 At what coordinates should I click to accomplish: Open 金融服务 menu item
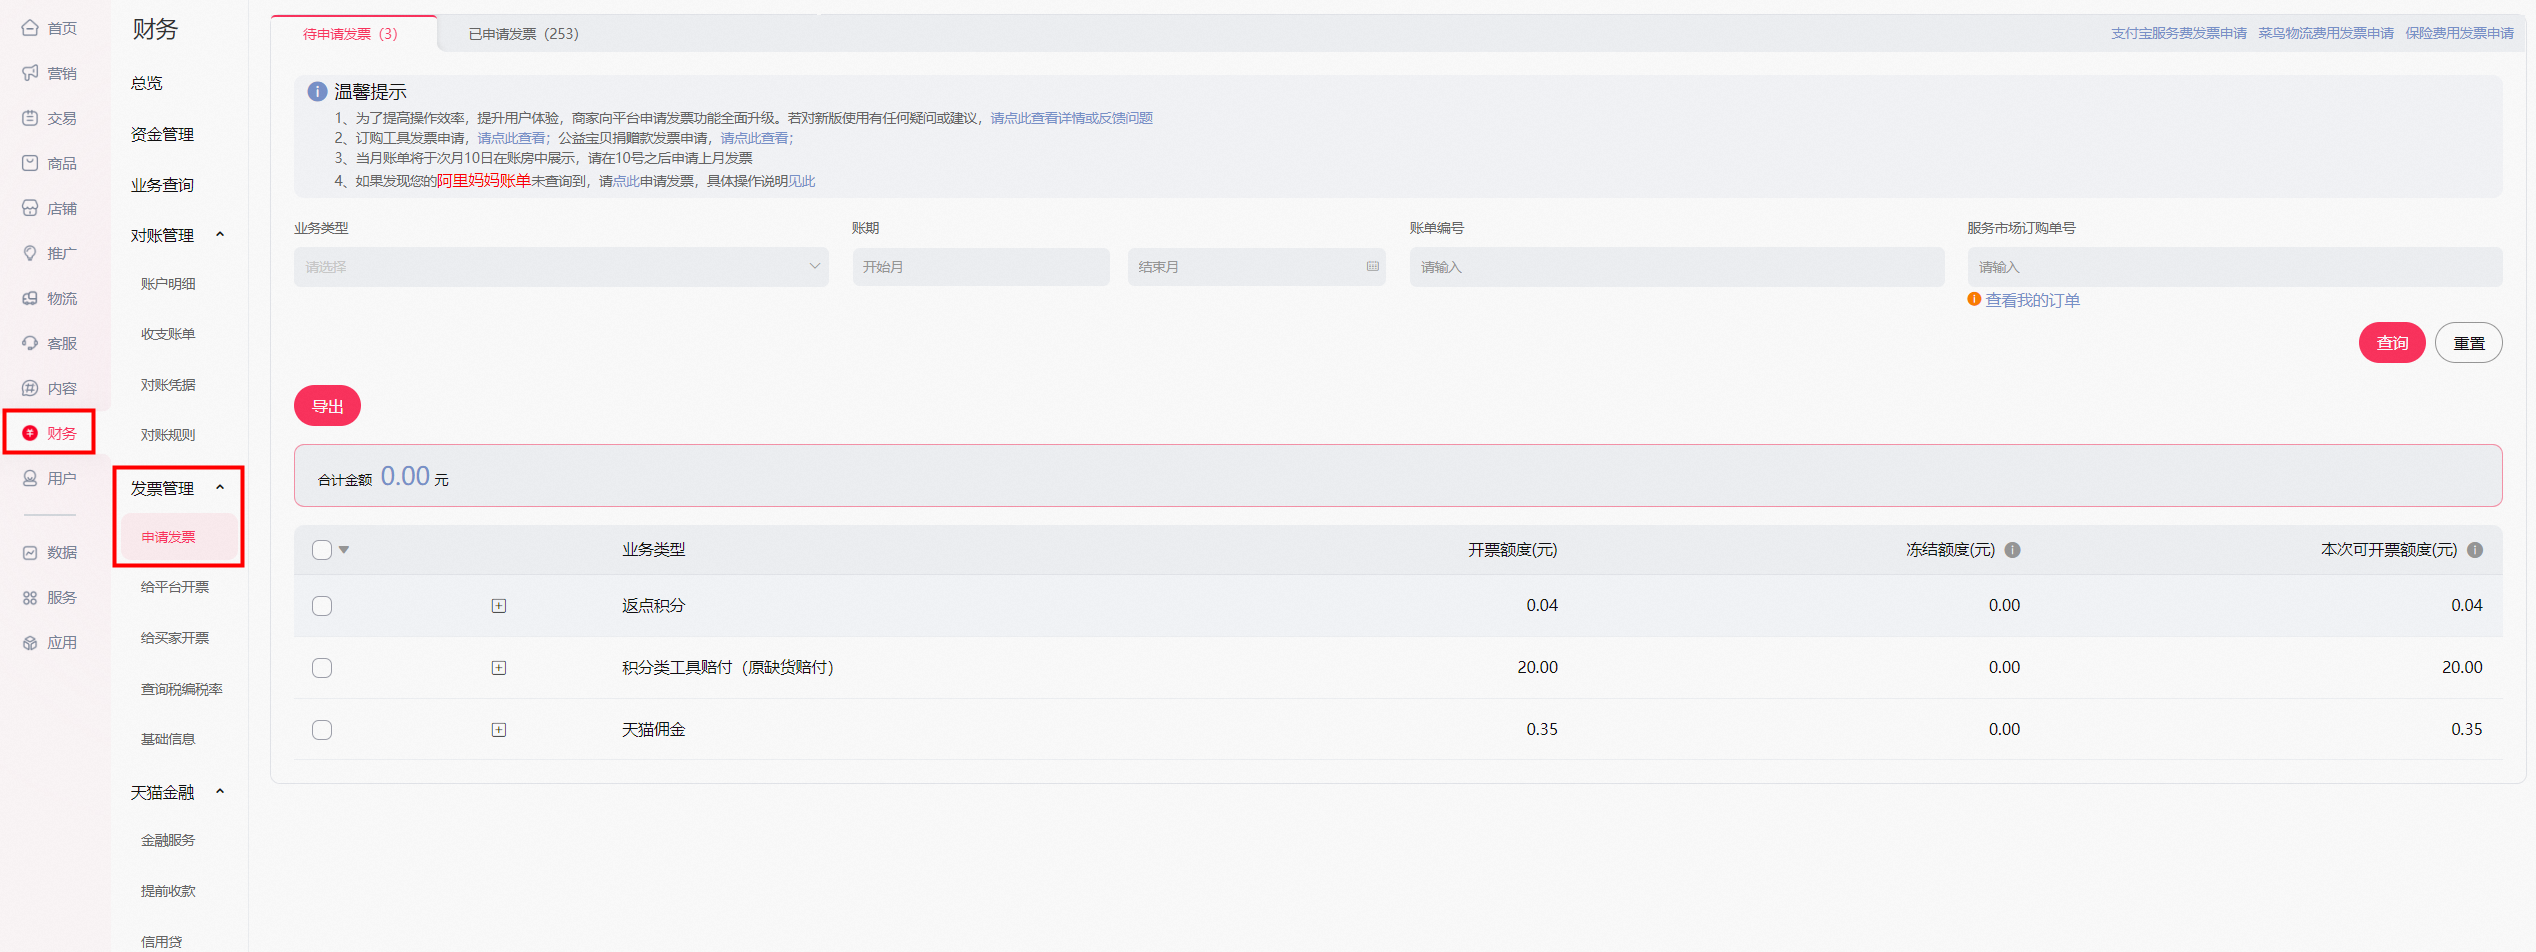168,840
